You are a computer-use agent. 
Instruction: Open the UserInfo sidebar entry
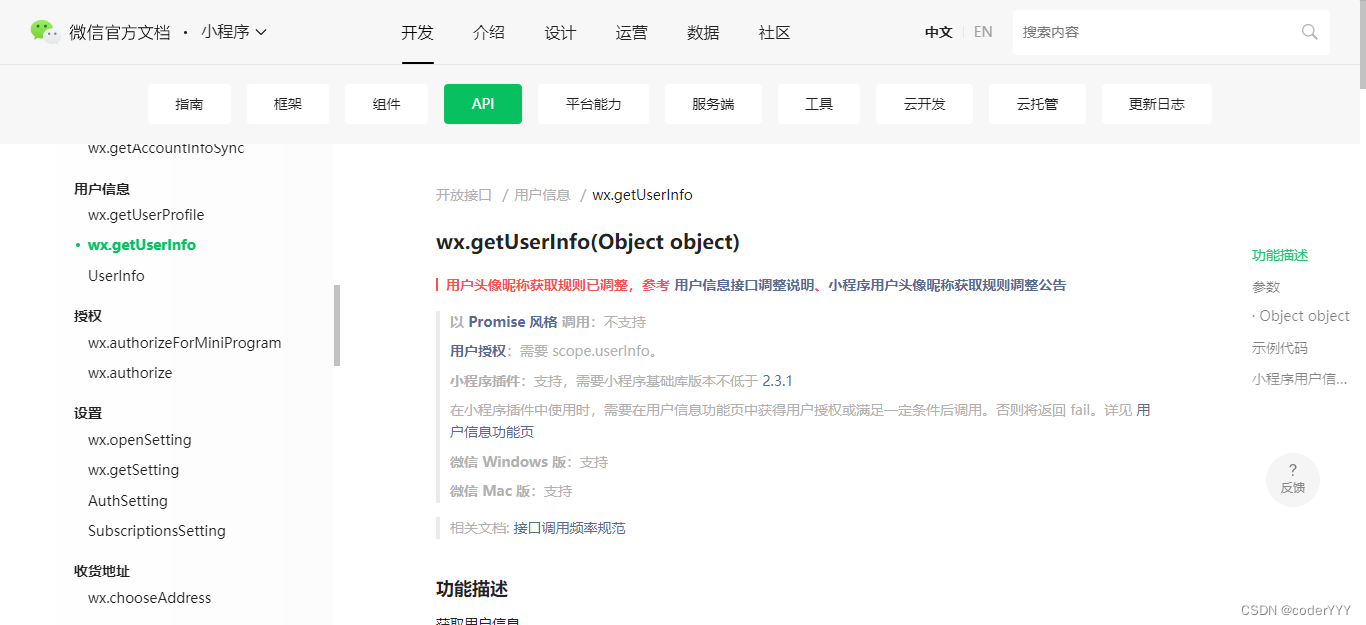point(115,275)
